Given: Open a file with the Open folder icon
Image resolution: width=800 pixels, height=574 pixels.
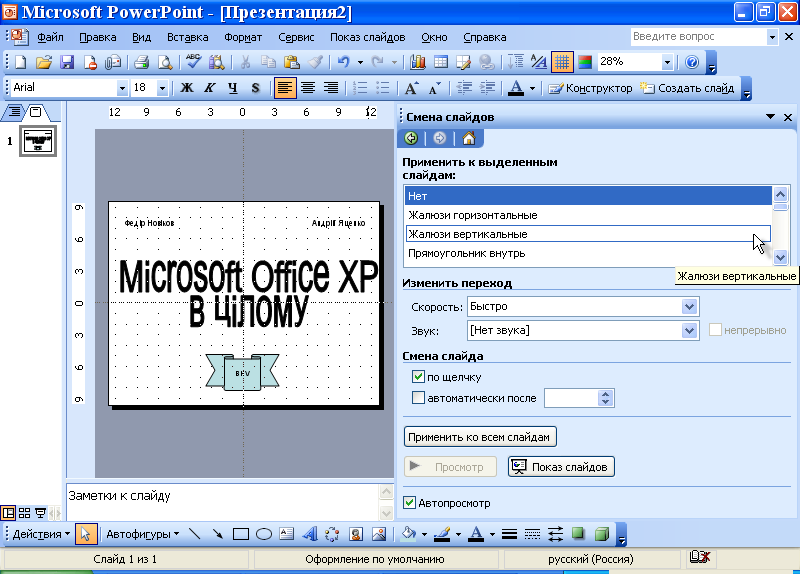Looking at the screenshot, I should pyautogui.click(x=44, y=62).
